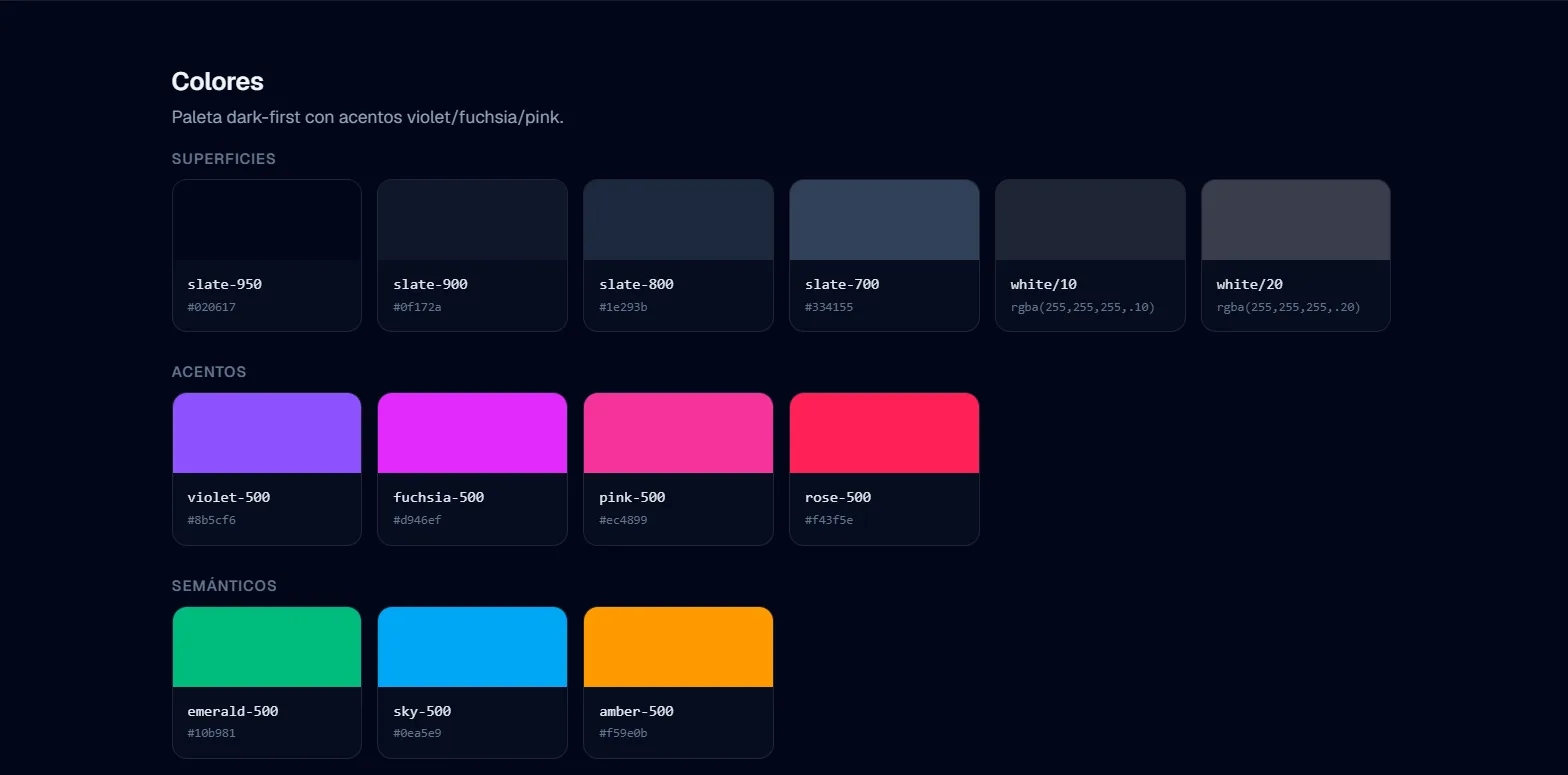Select the "slate-700" name text

(843, 284)
